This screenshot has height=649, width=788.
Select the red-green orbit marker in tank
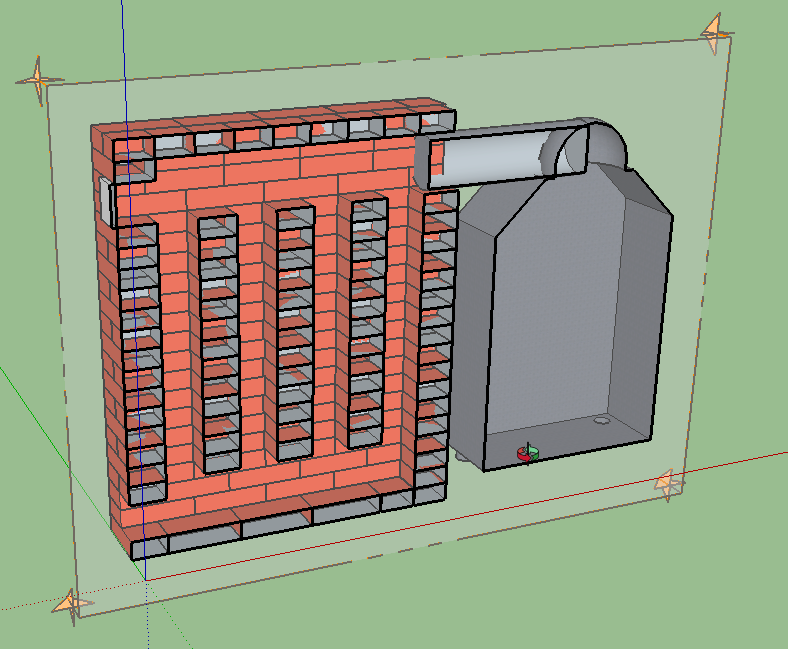click(527, 454)
